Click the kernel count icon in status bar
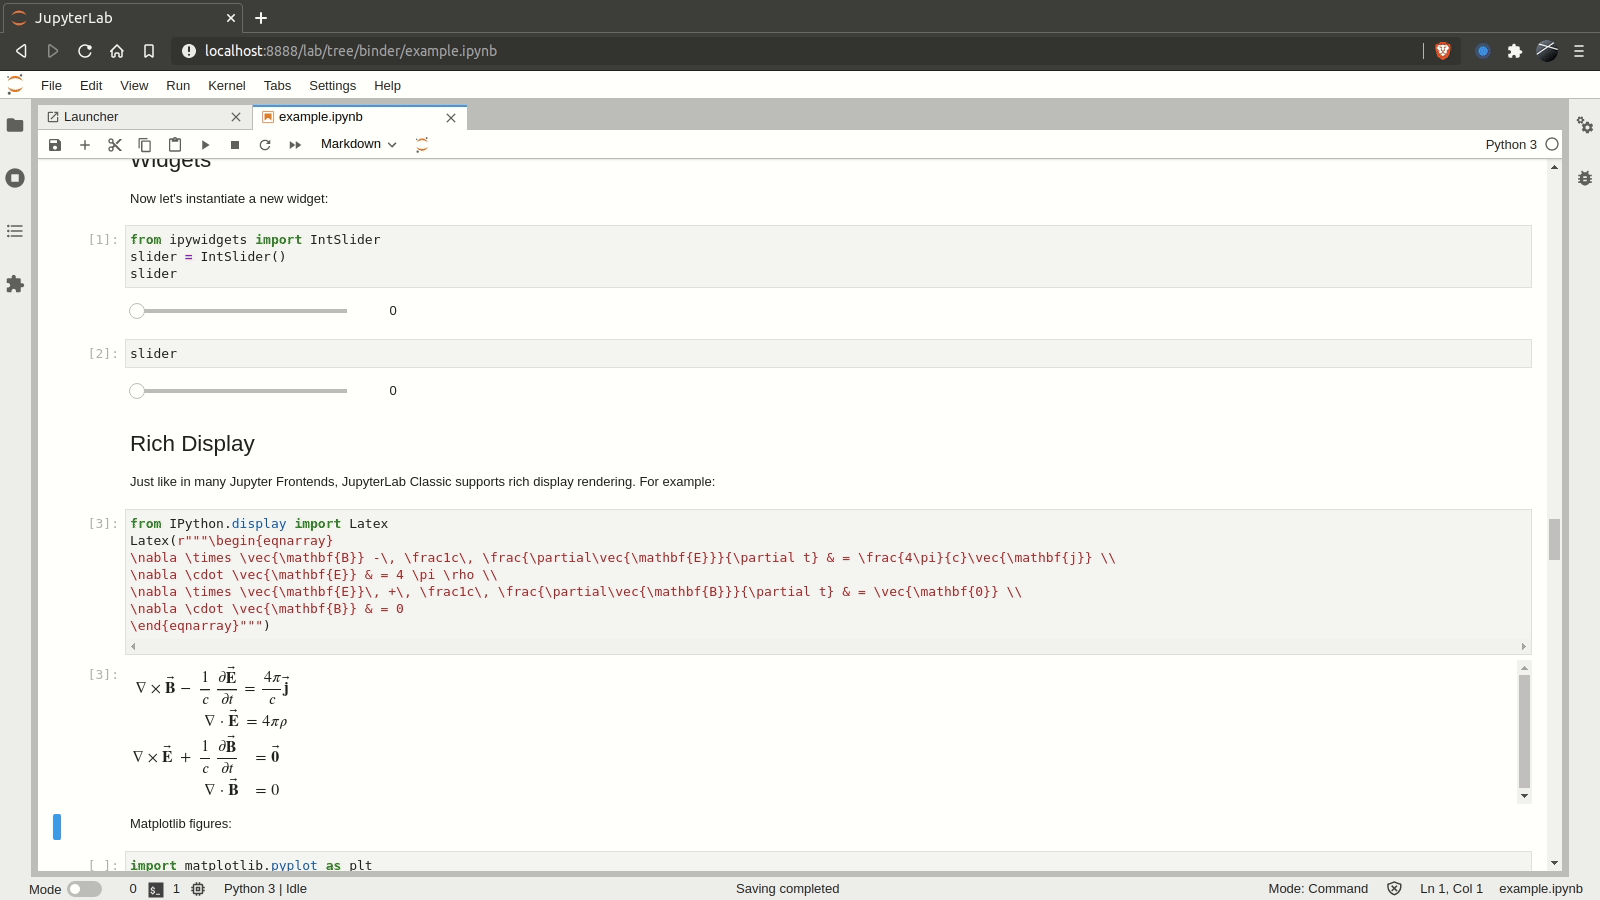This screenshot has width=1600, height=900. (x=198, y=889)
